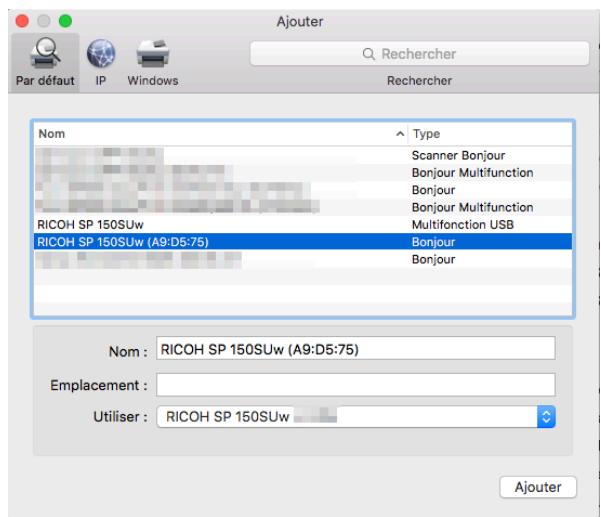Viewport: 601px width, 517px height.
Task: Switch to the IP printer tab
Action: pyautogui.click(x=101, y=62)
